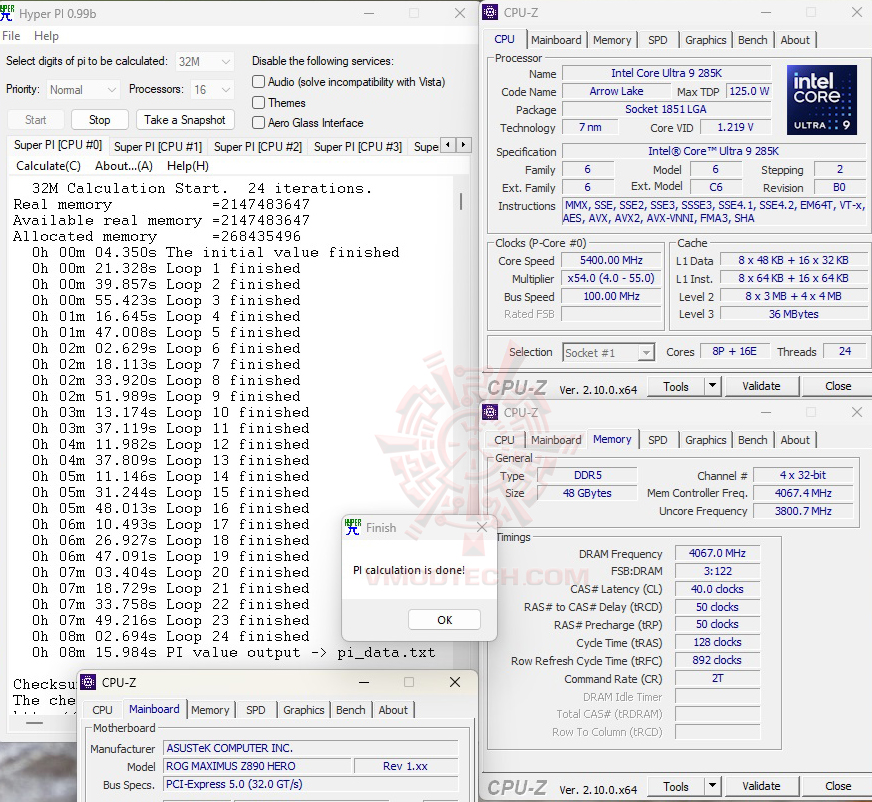872x802 pixels.
Task: Click Close in Memory CPU-Z window
Action: 838,786
